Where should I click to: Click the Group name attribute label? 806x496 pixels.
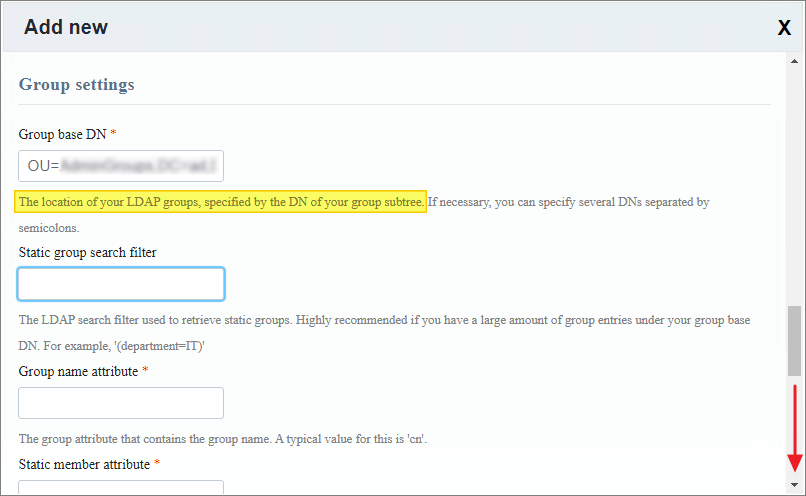tap(78, 371)
